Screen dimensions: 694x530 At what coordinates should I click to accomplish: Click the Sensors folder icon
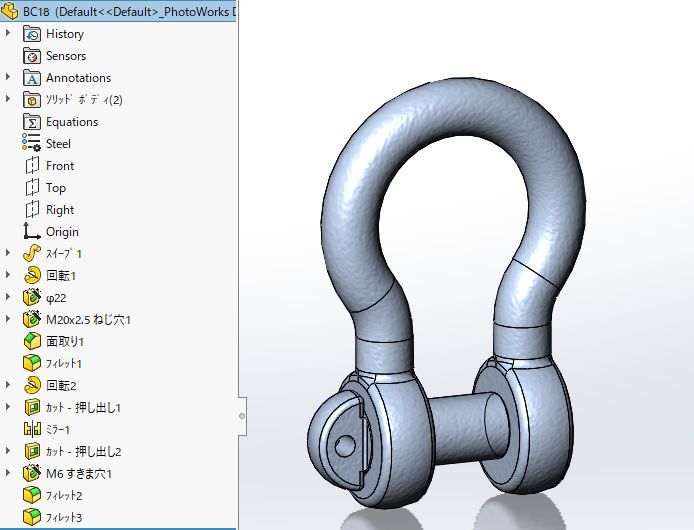32,56
